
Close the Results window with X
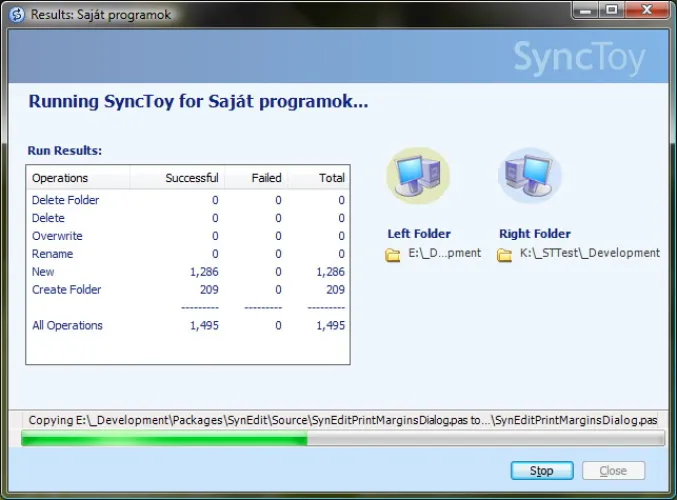click(x=646, y=10)
